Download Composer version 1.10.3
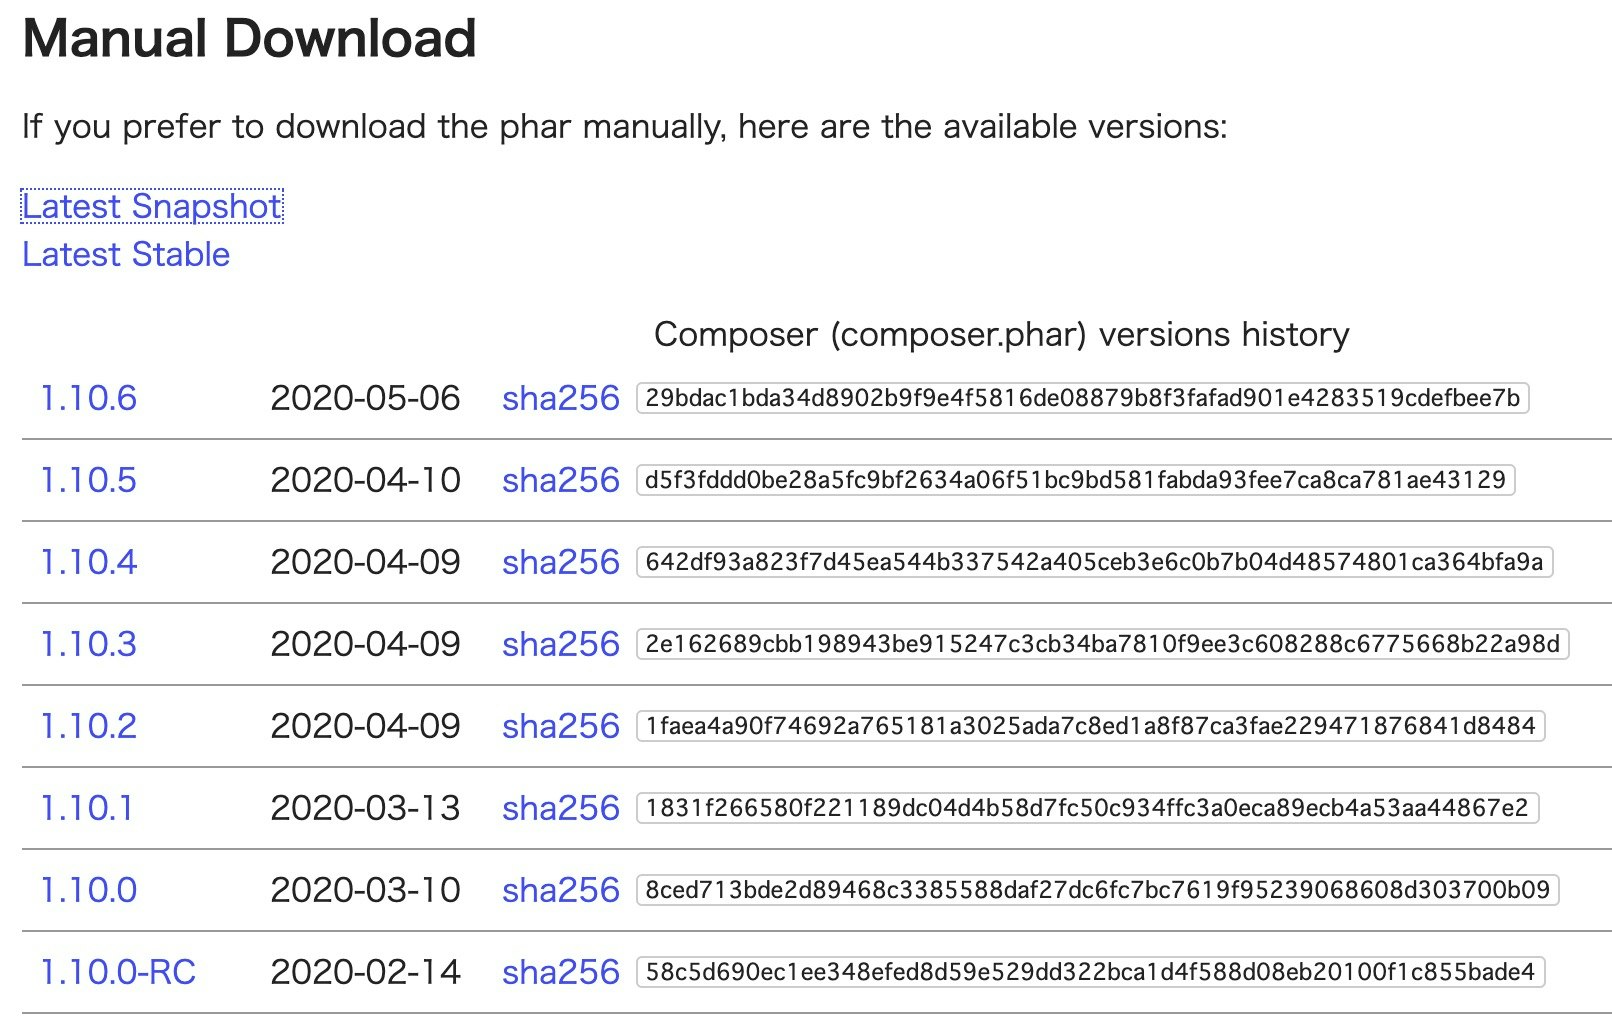 tap(88, 644)
